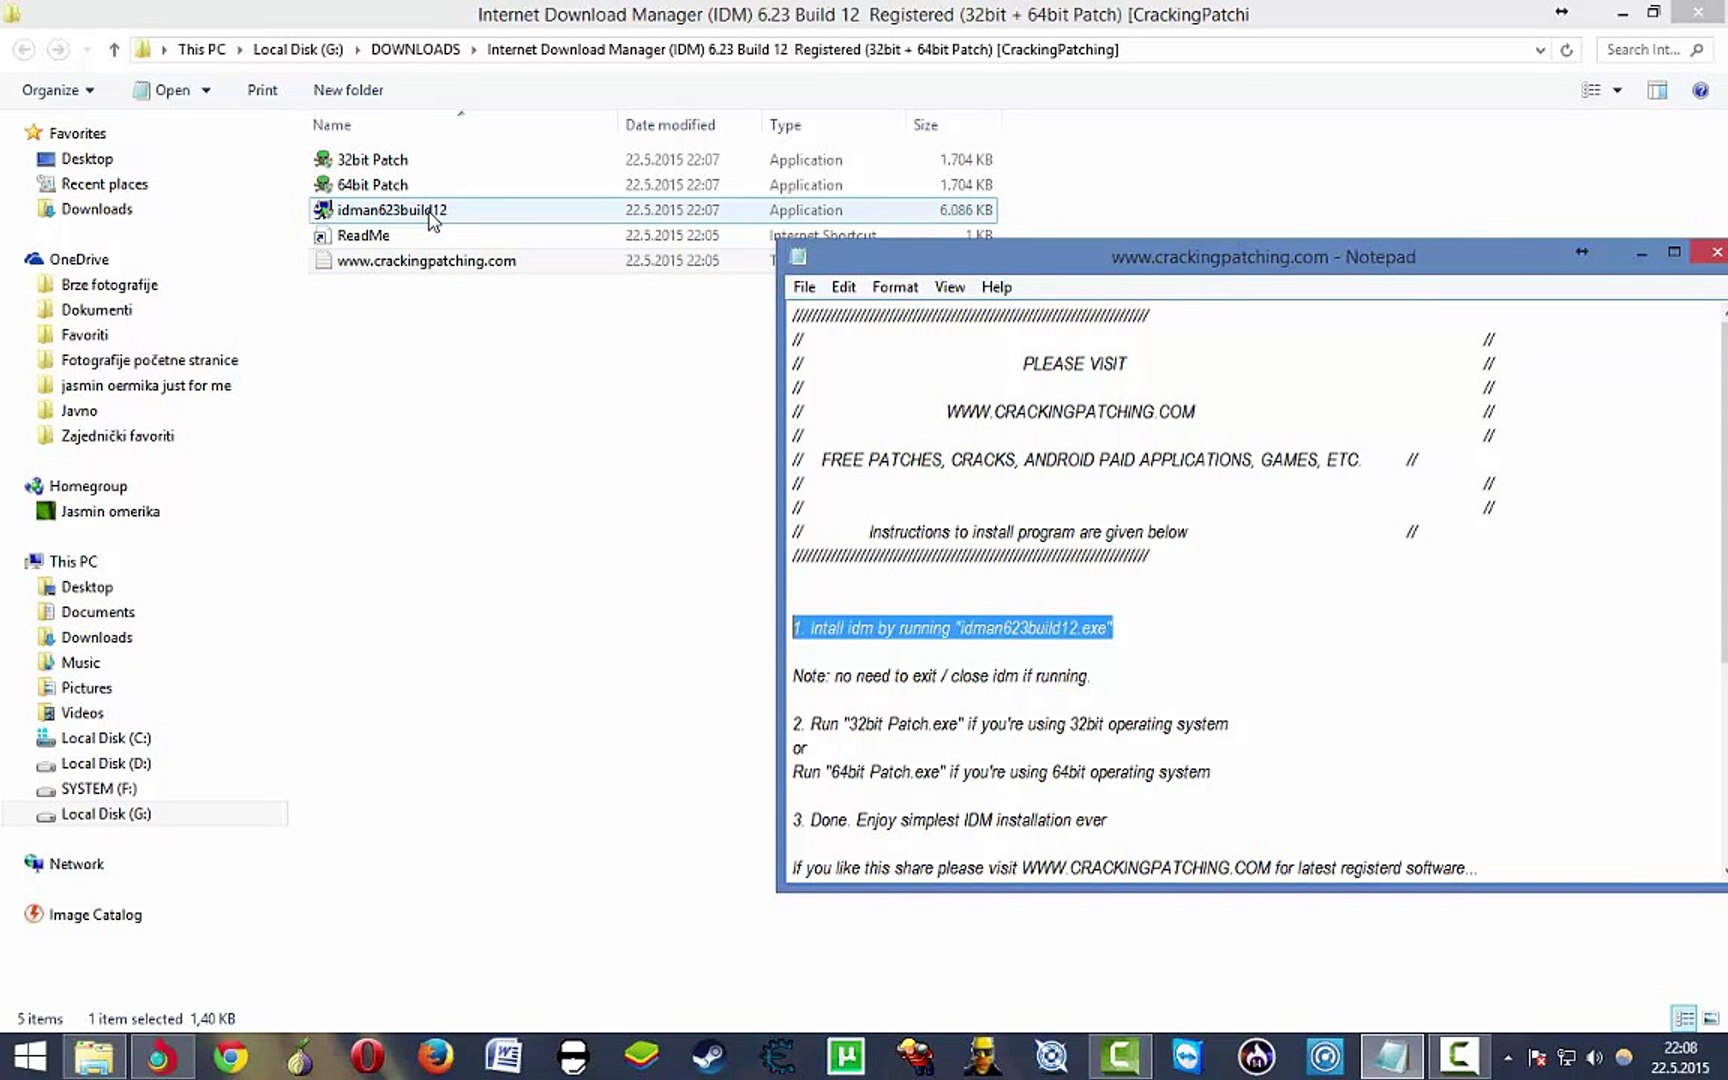Open BlueStacks from the taskbar
Image resolution: width=1728 pixels, height=1080 pixels.
pyautogui.click(x=641, y=1057)
